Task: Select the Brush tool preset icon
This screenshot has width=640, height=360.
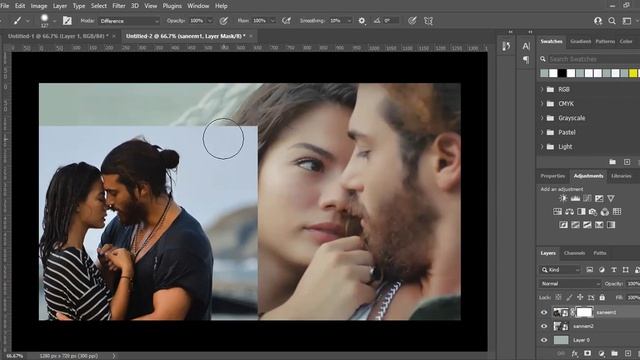Action: (17, 20)
